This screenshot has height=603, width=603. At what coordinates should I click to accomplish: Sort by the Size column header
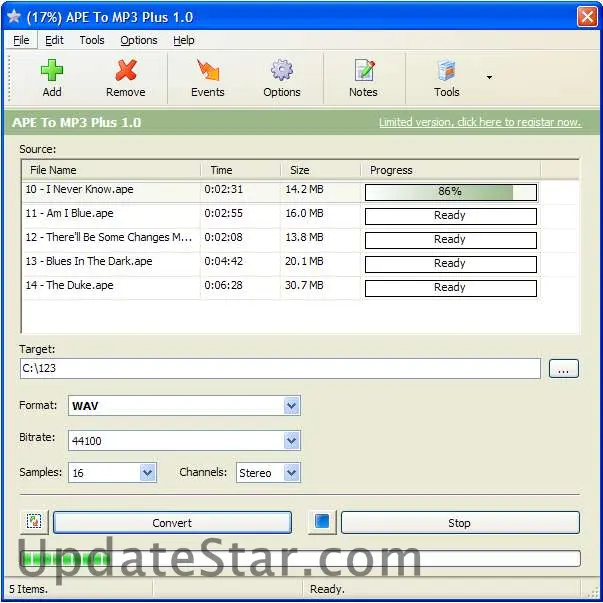pos(321,170)
